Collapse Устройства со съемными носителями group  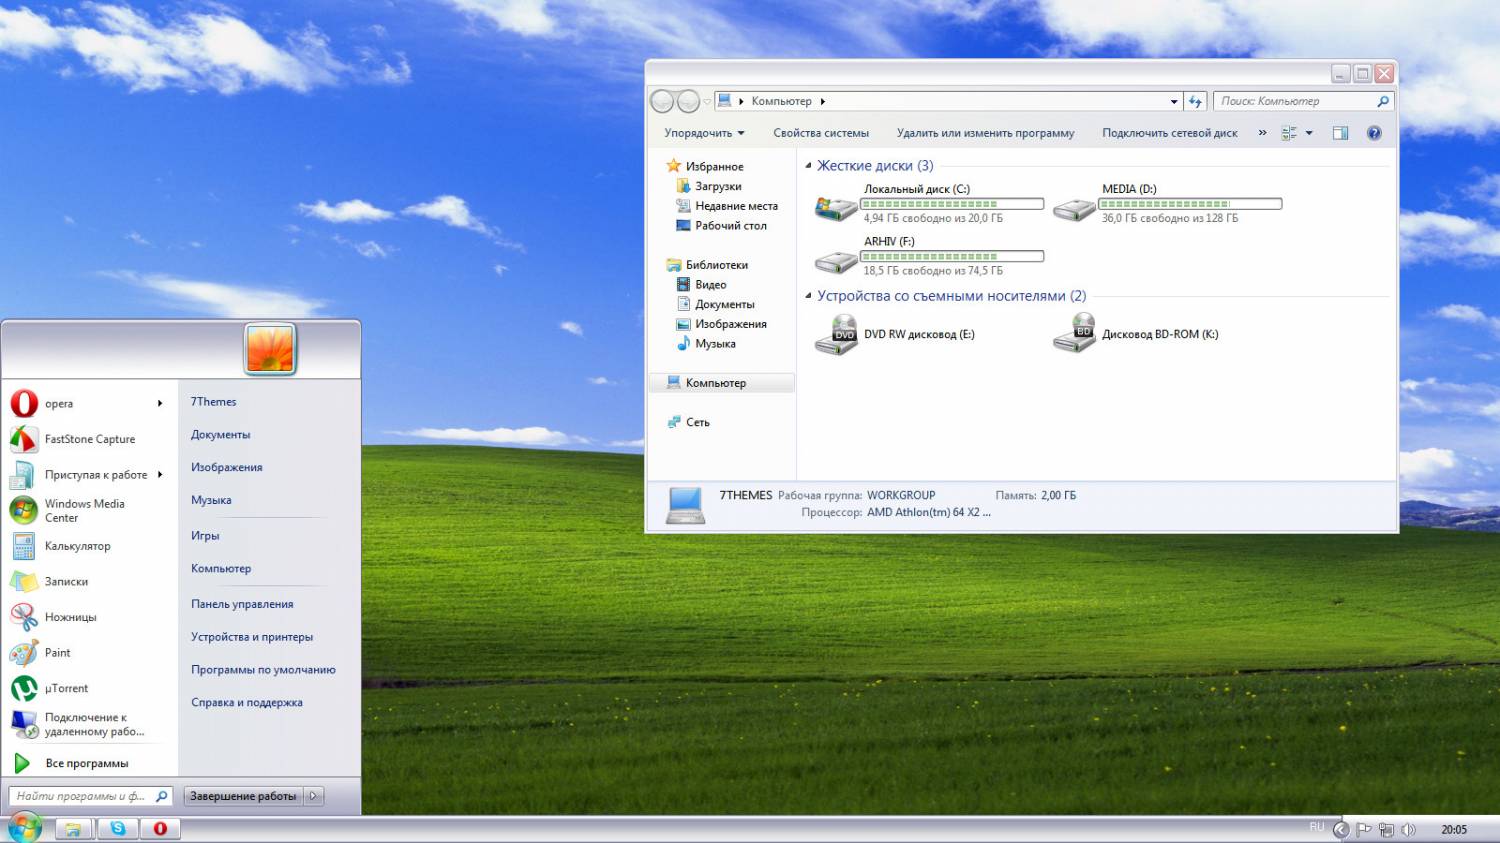coord(808,296)
